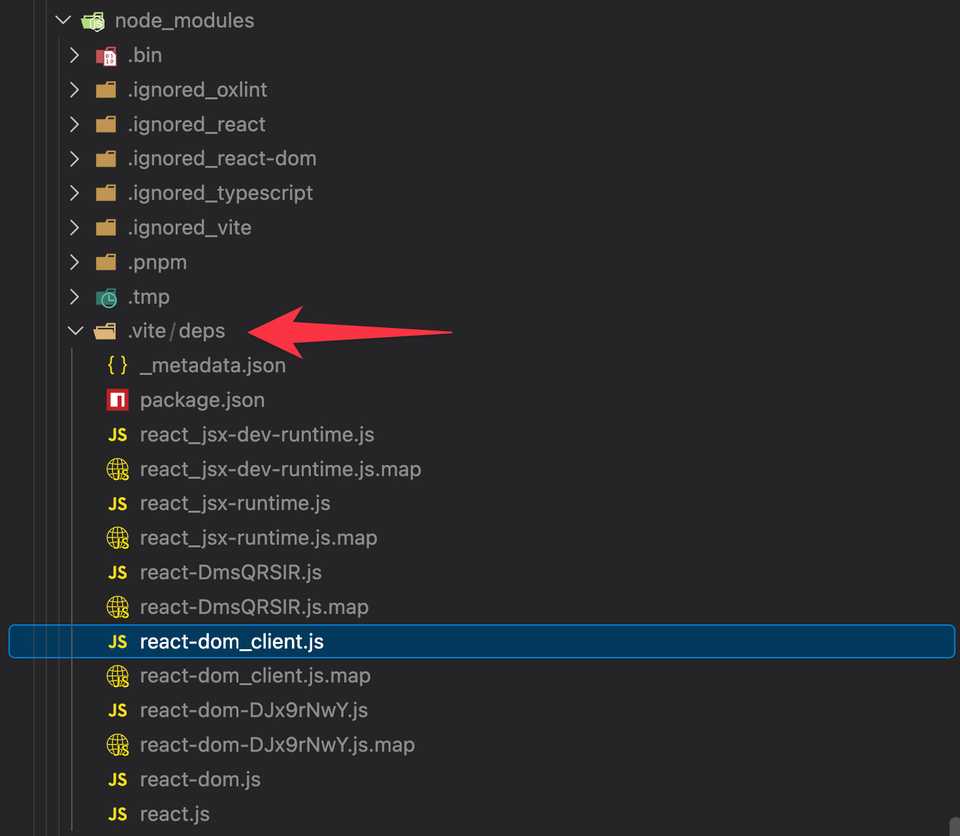Select the node_modules folder name
960x836 pixels.
click(x=184, y=21)
